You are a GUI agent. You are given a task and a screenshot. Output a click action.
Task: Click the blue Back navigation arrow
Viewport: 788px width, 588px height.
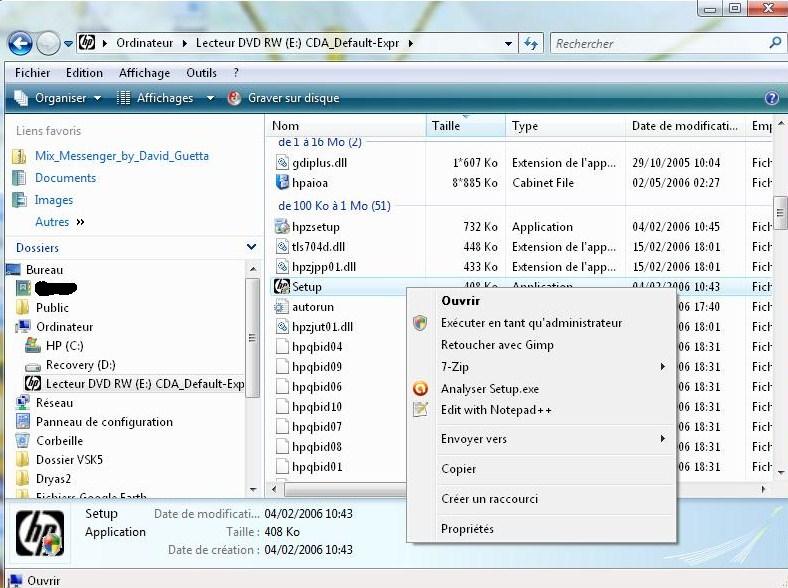20,43
